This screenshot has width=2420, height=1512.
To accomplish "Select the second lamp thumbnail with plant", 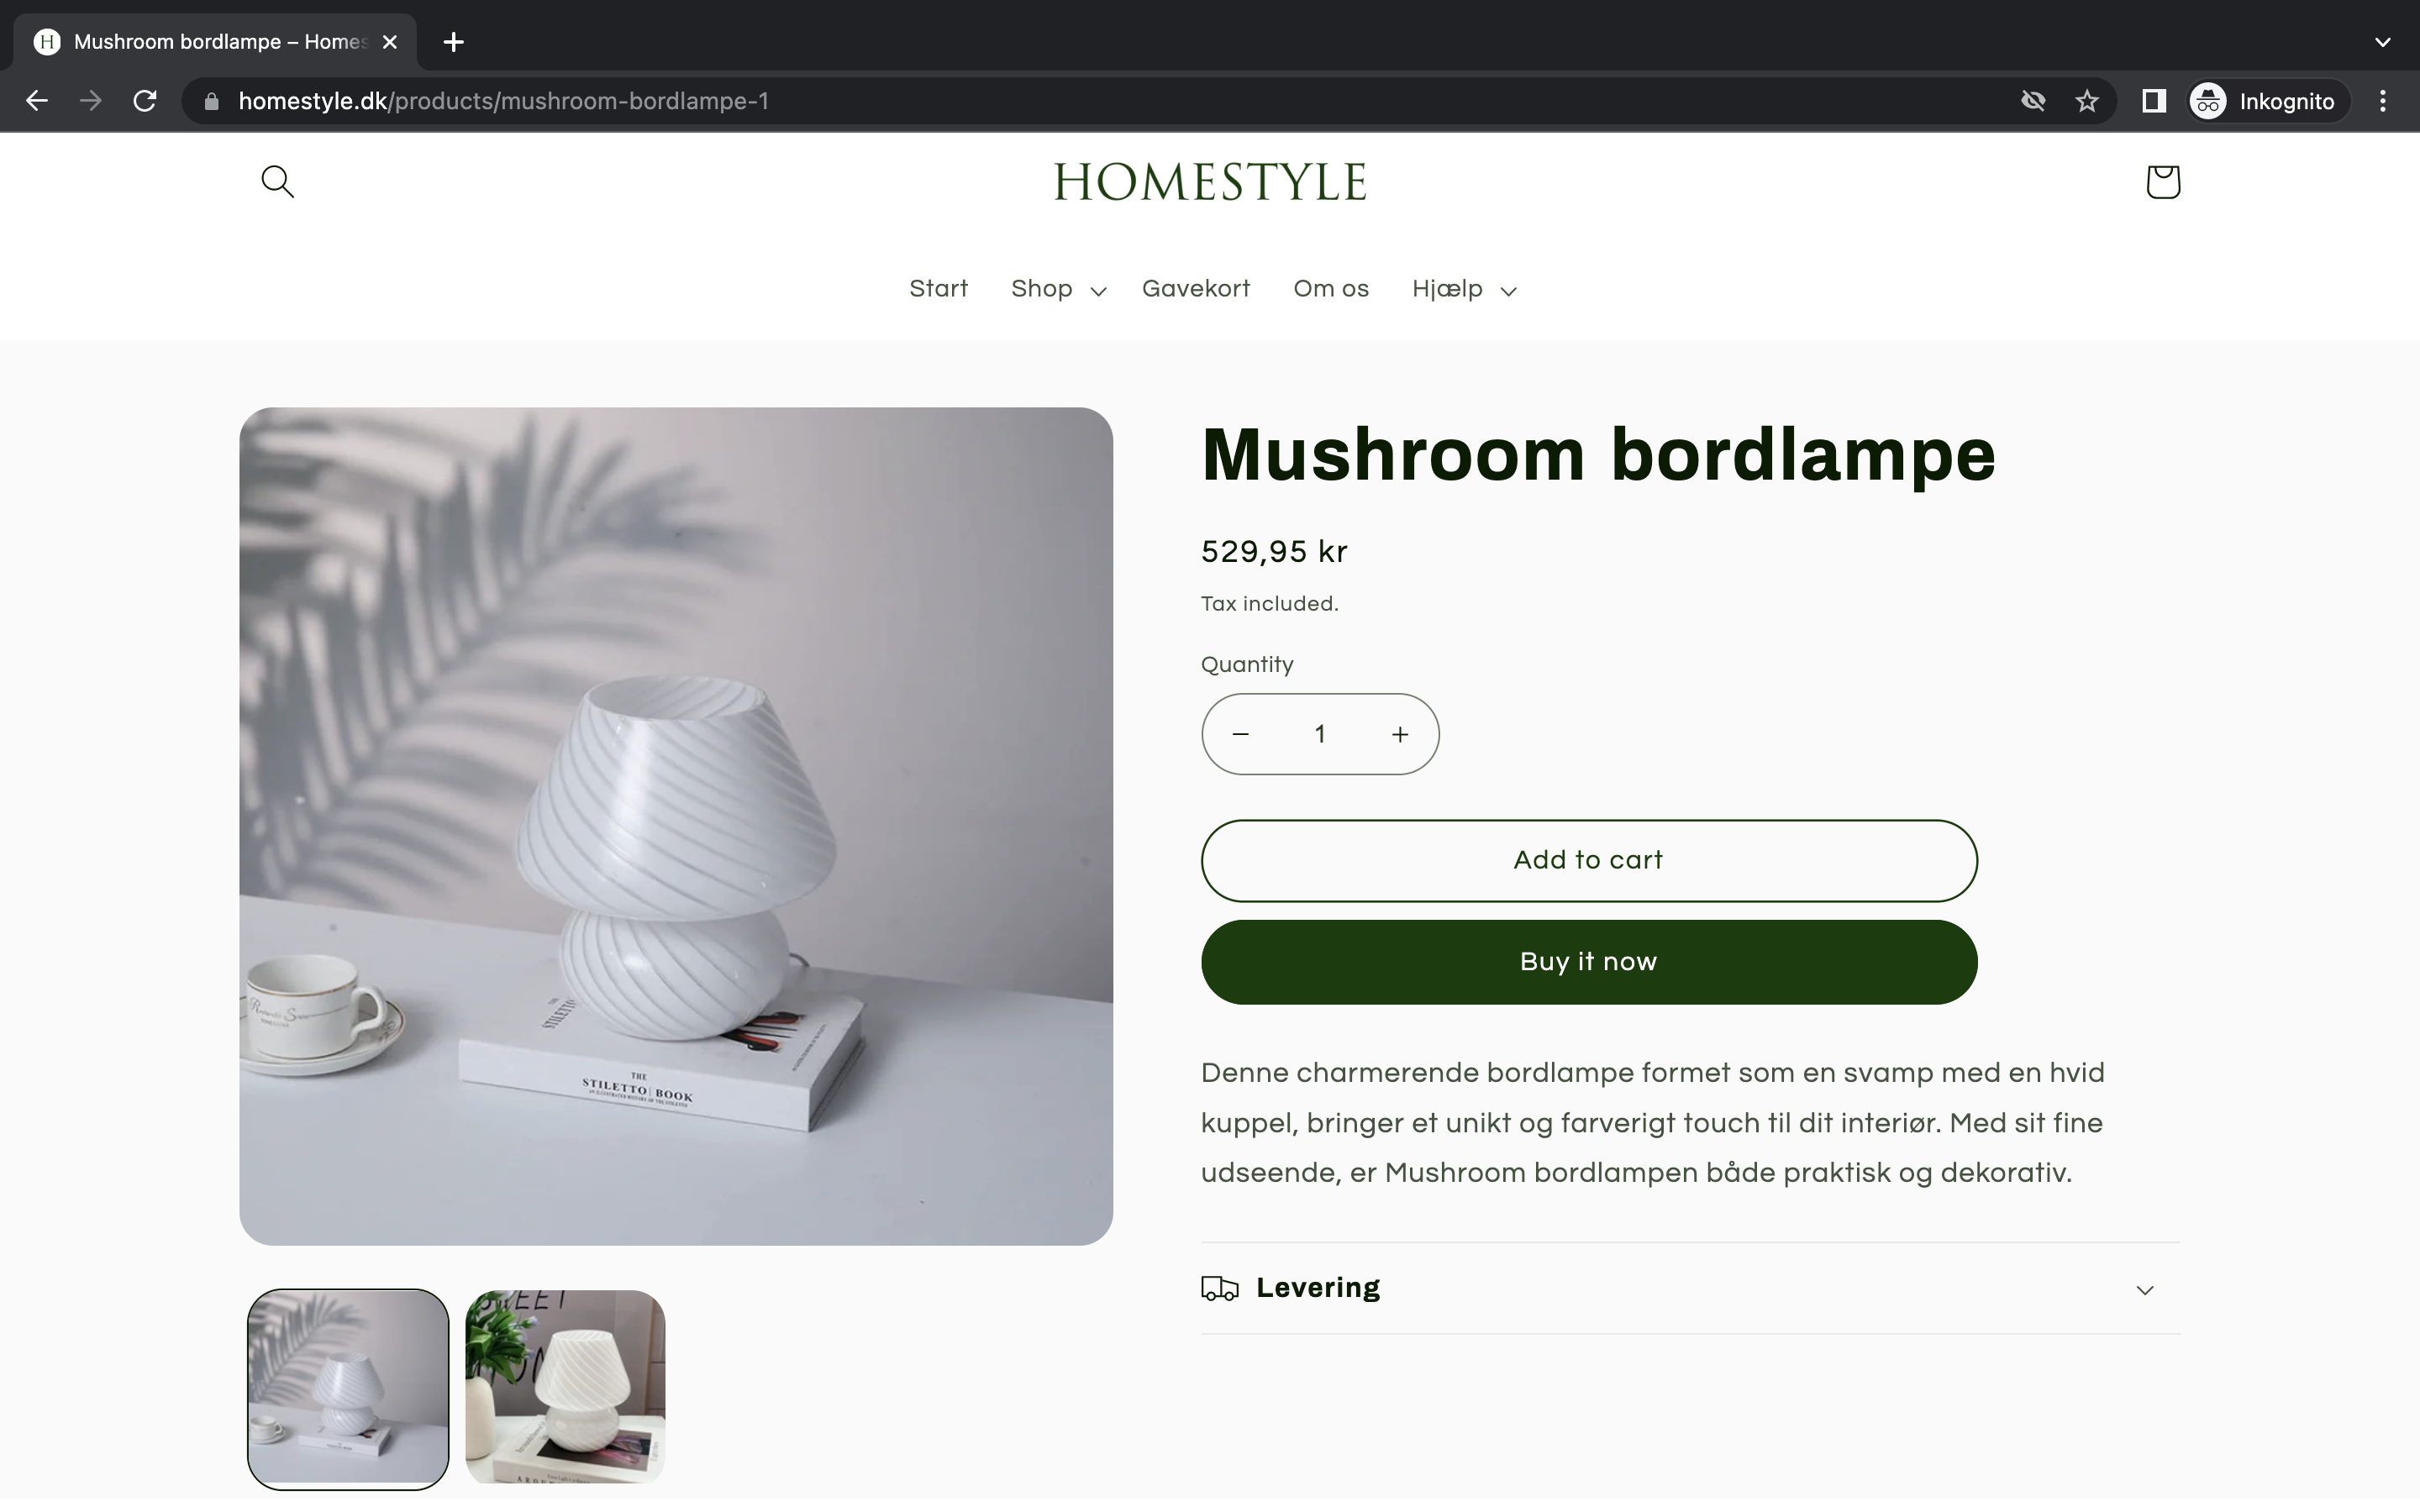I will pos(565,1387).
